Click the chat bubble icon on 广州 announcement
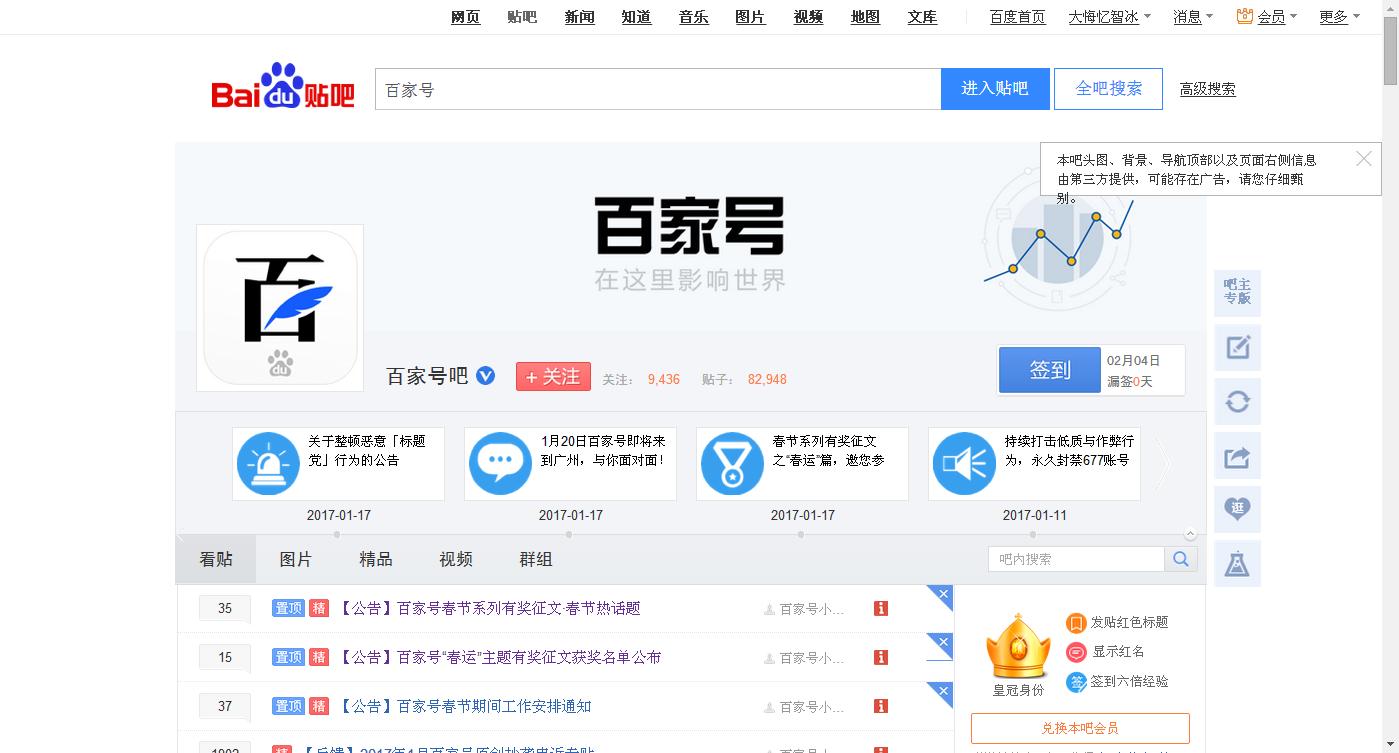Screen dimensions: 1399x753 click(500, 463)
